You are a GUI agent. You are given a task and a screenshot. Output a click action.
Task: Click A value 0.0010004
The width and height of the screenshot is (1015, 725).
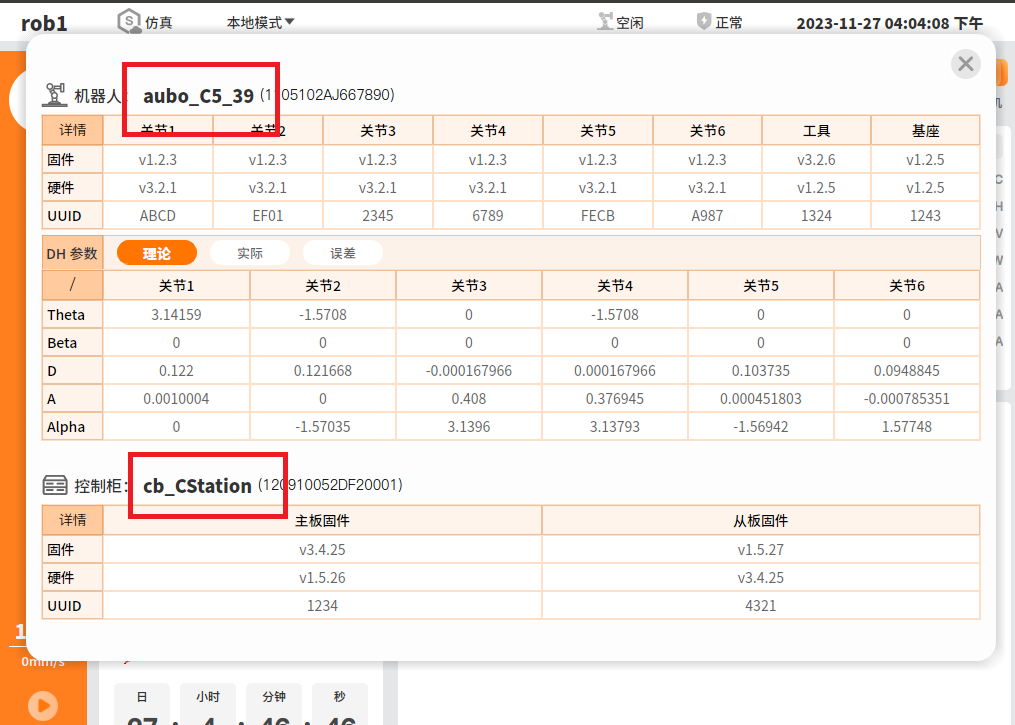tap(176, 399)
